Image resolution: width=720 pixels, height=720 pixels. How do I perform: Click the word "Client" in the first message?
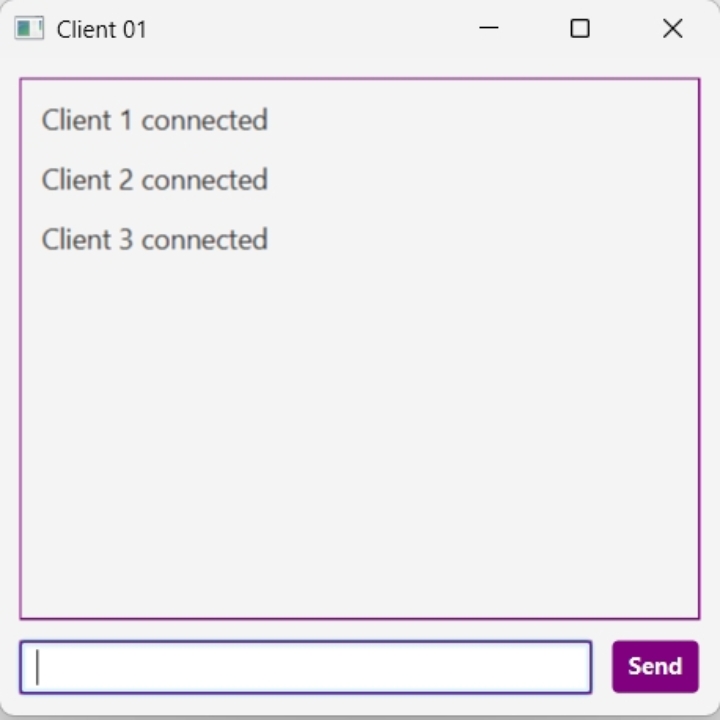[x=76, y=121]
